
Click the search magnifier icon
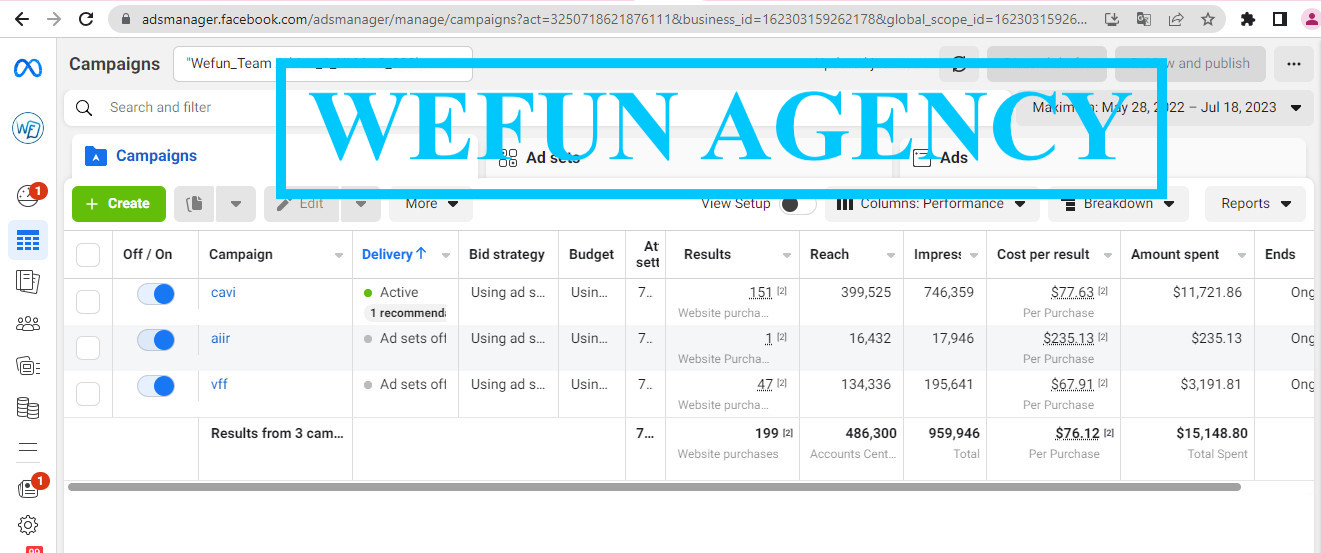tap(85, 107)
